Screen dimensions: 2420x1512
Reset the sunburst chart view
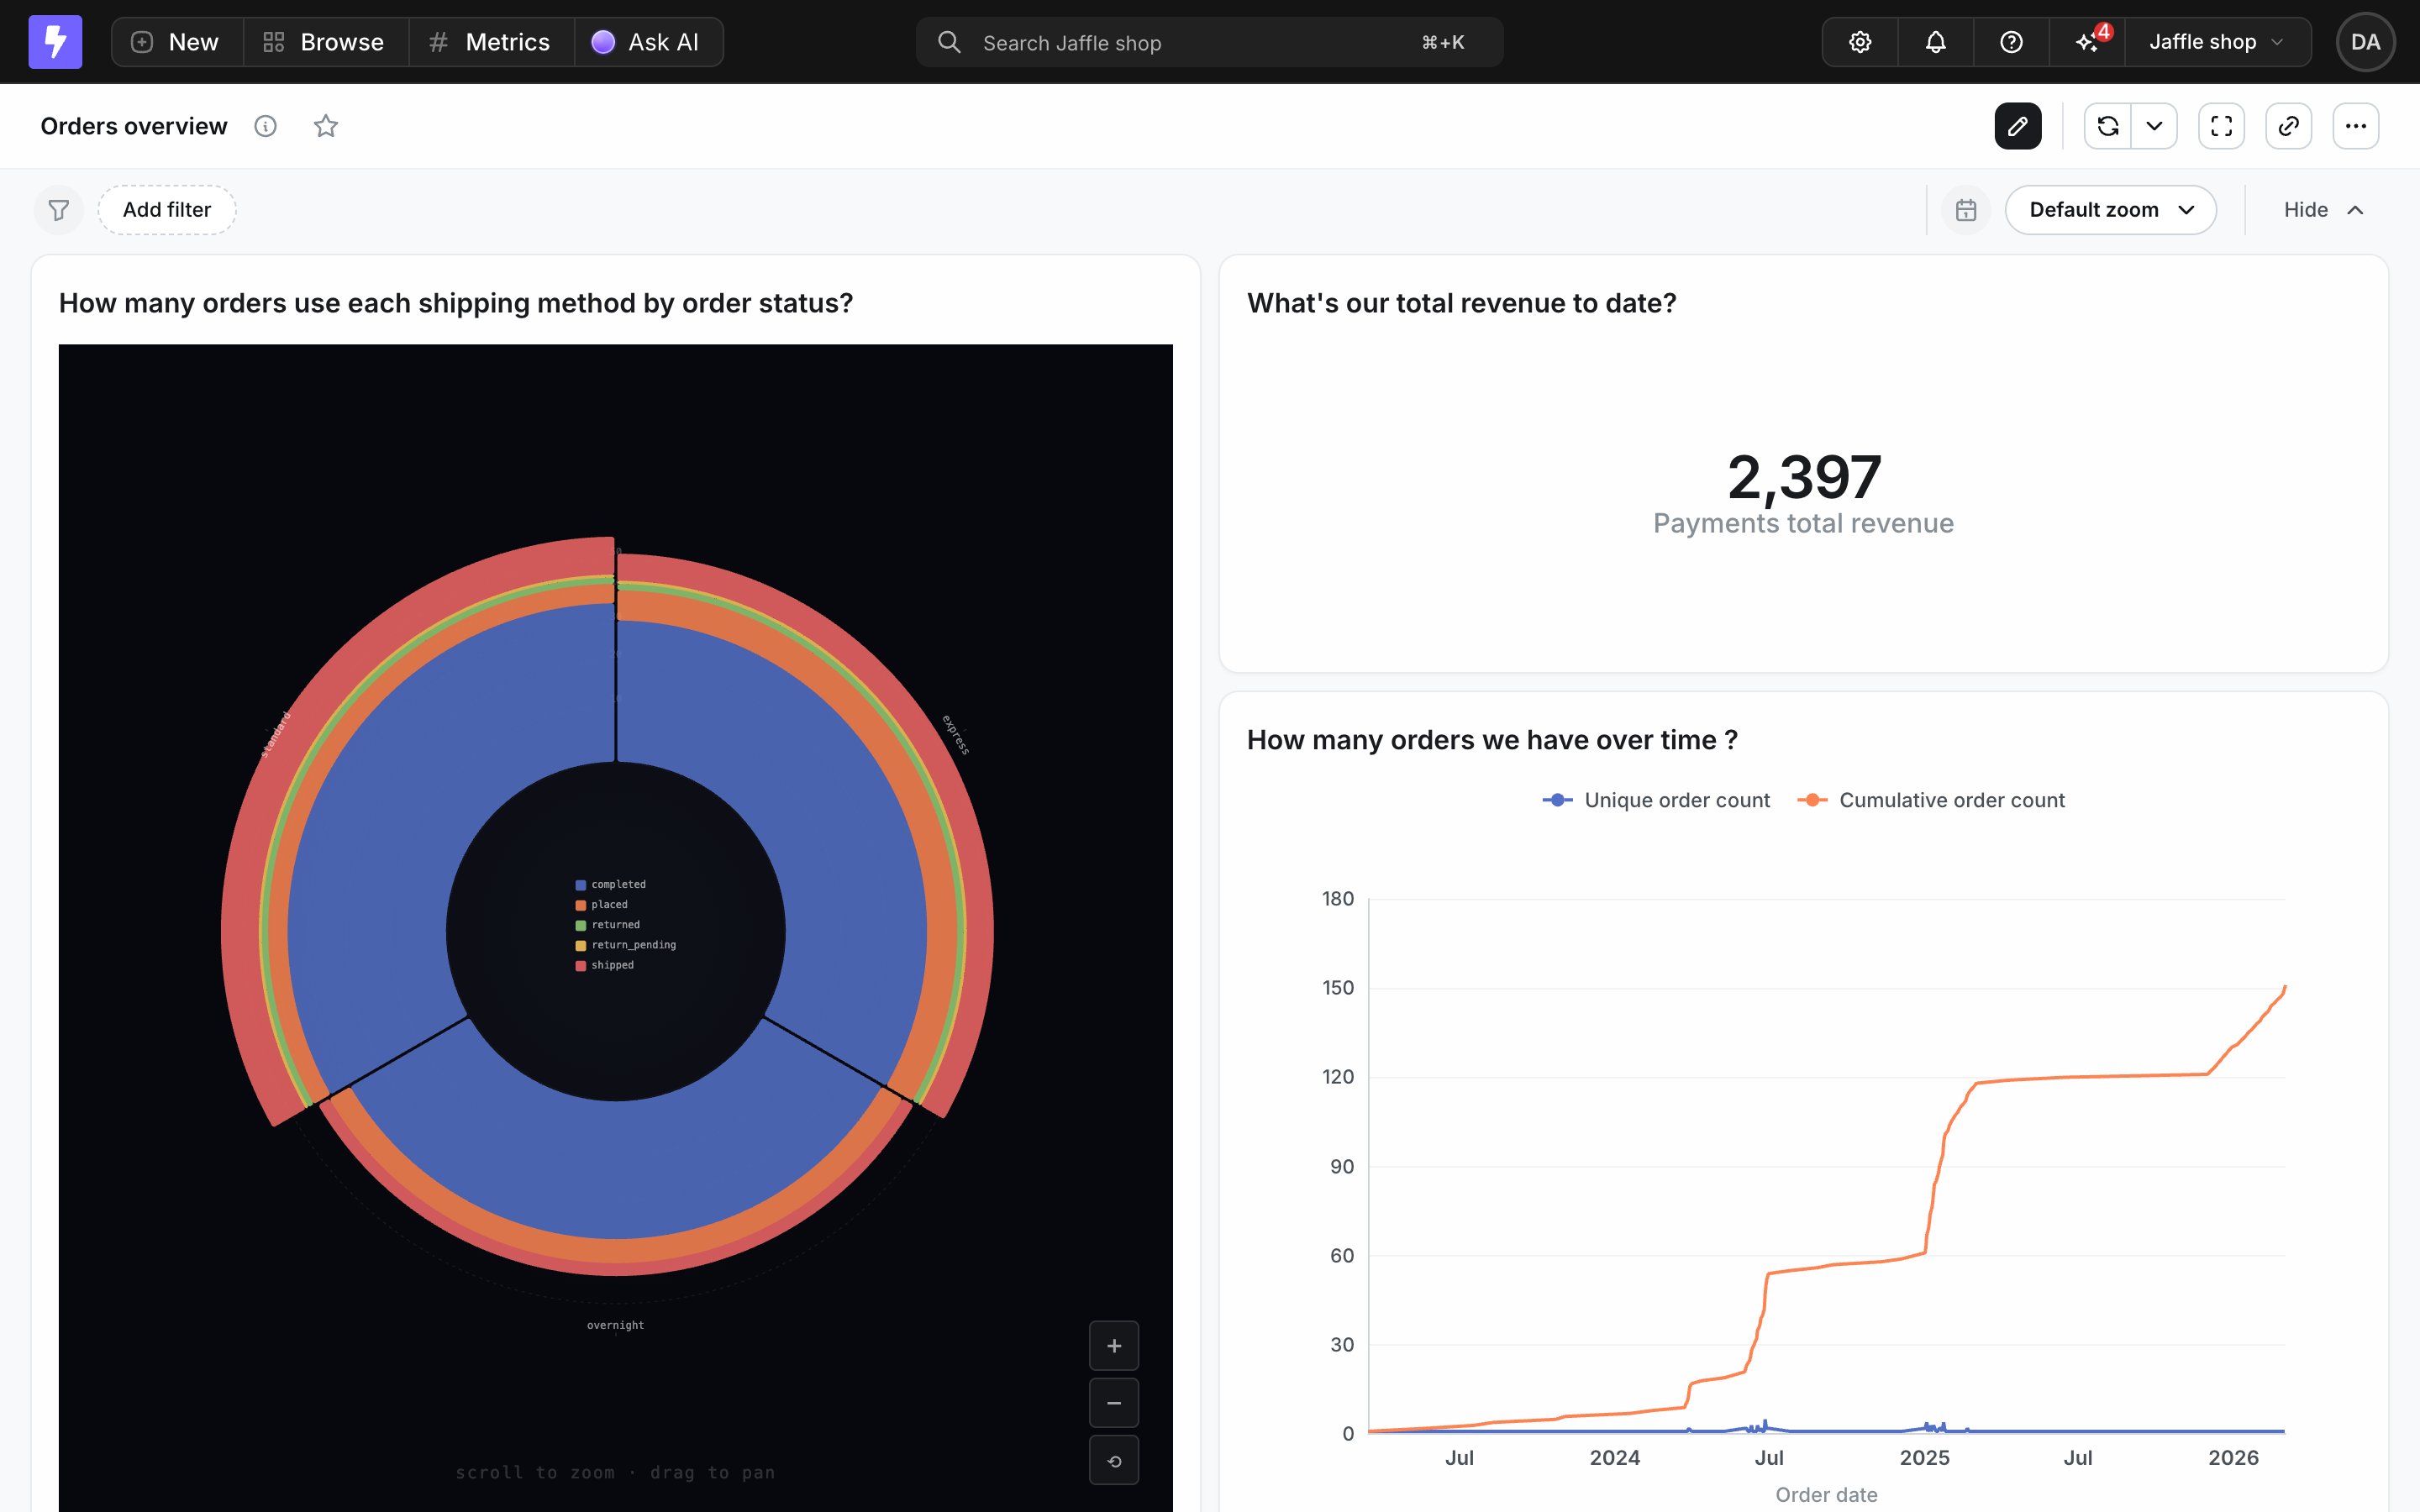click(1114, 1461)
